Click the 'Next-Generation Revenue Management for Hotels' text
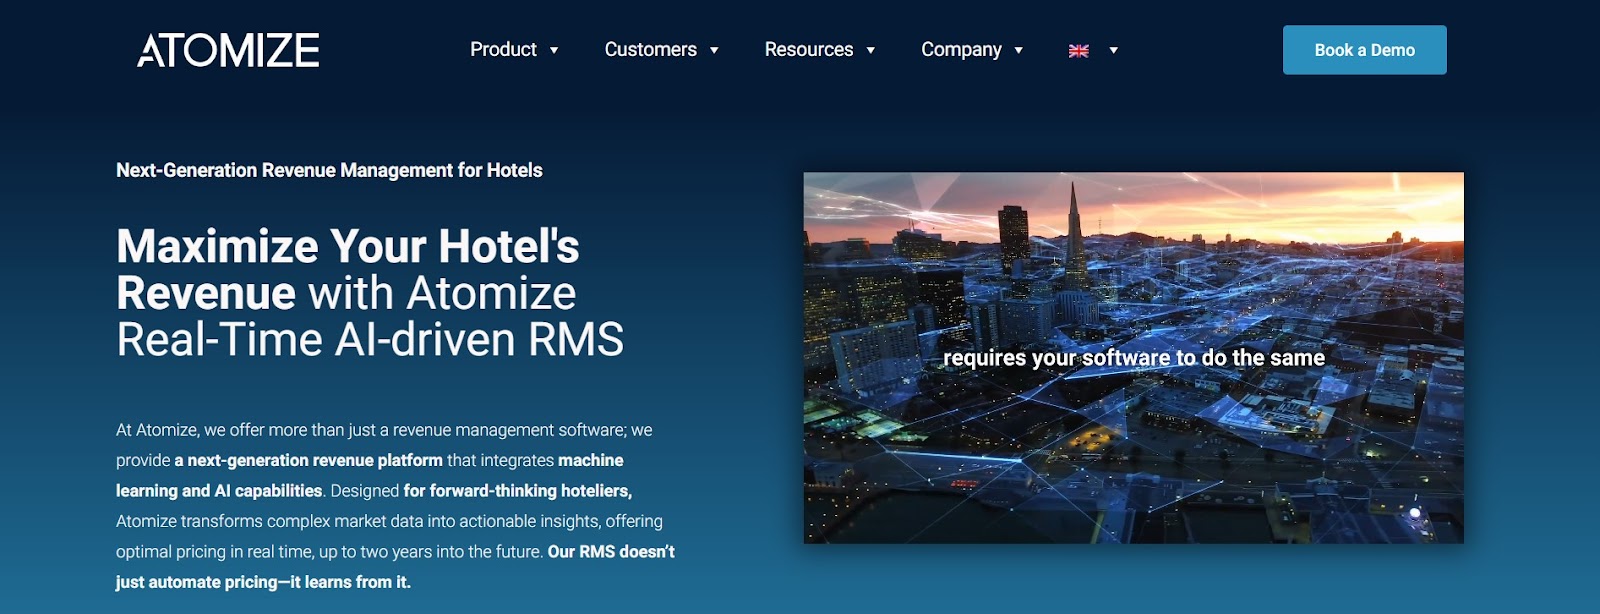This screenshot has height=614, width=1600. (329, 170)
